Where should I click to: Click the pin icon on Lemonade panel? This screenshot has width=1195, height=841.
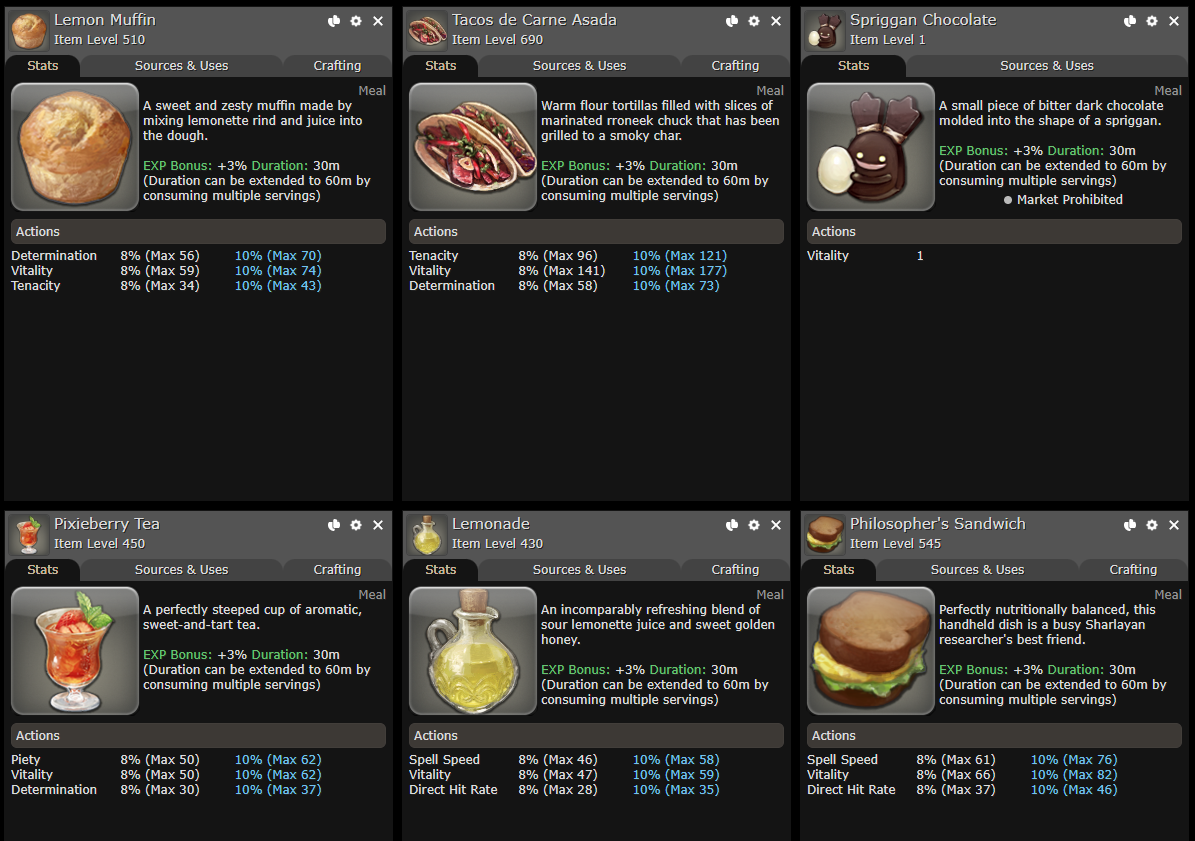click(732, 525)
